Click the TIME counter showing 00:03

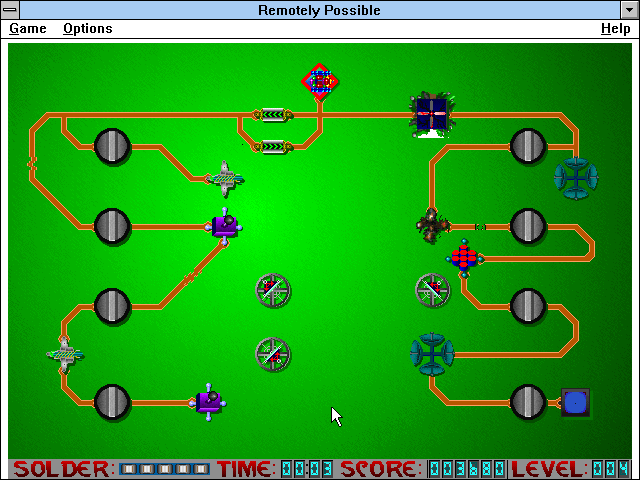[x=307, y=469]
